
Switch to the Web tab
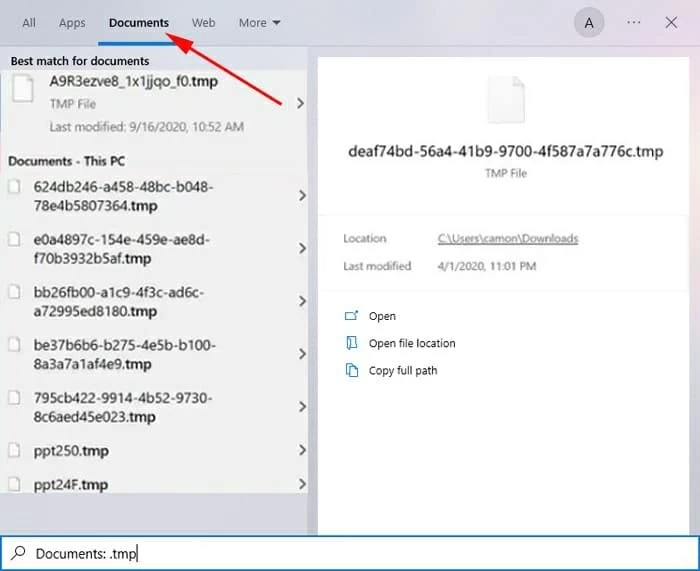203,23
